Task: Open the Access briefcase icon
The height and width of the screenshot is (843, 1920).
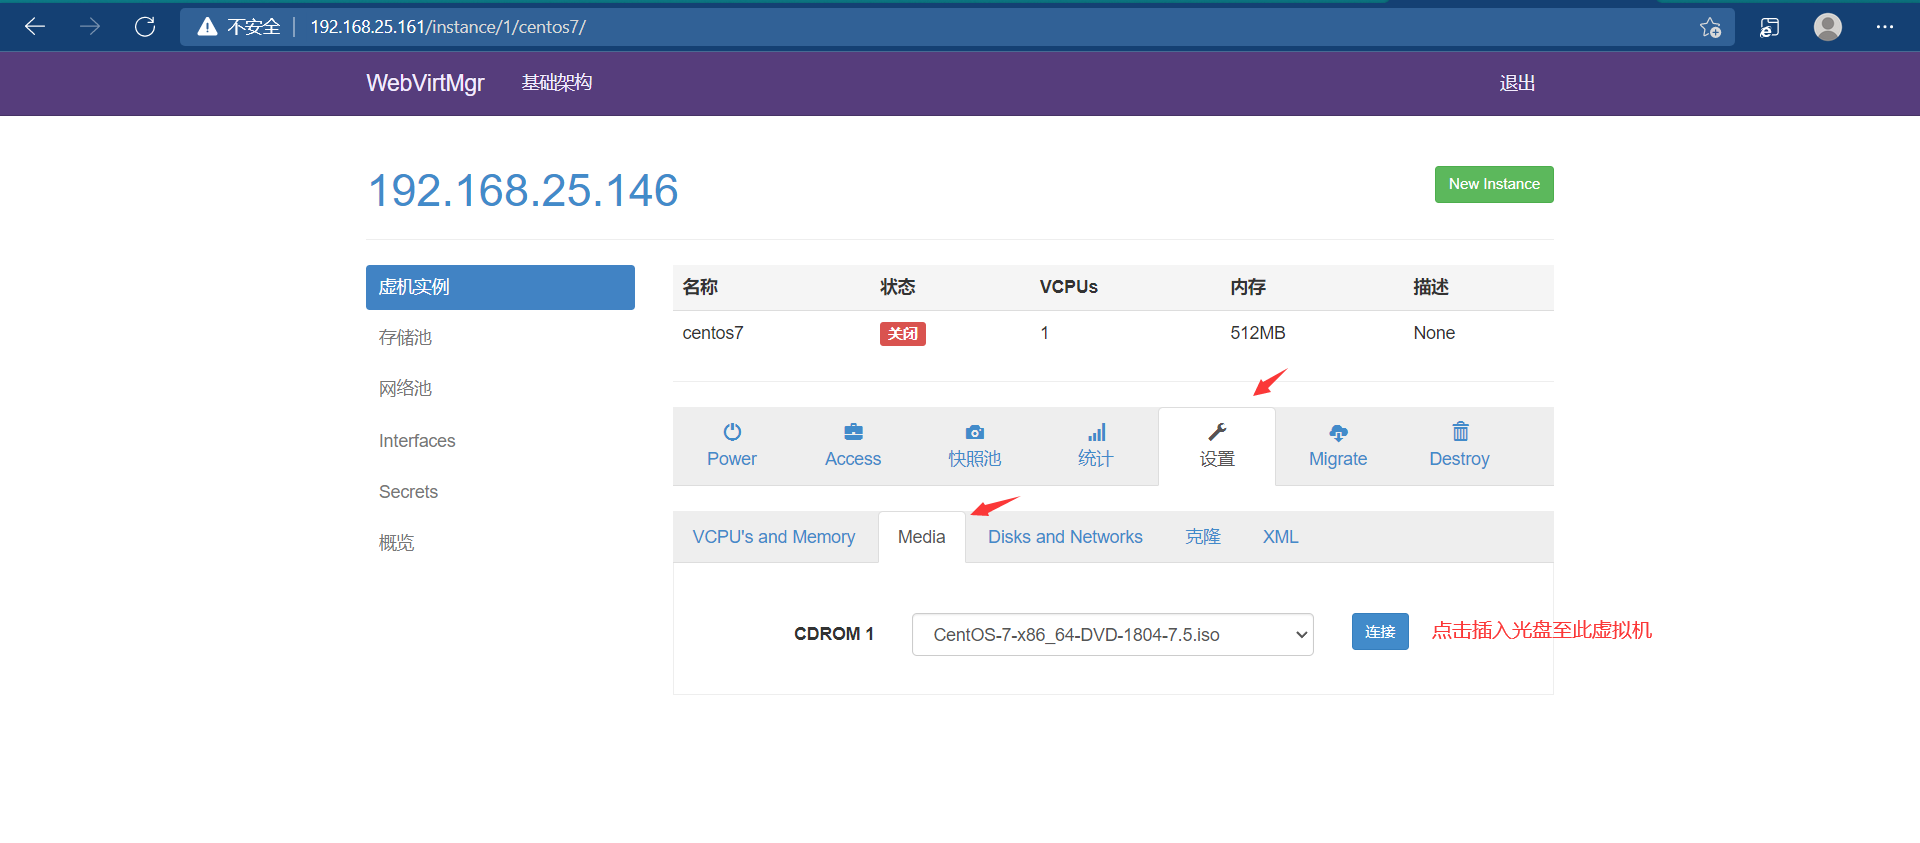Action: click(853, 432)
